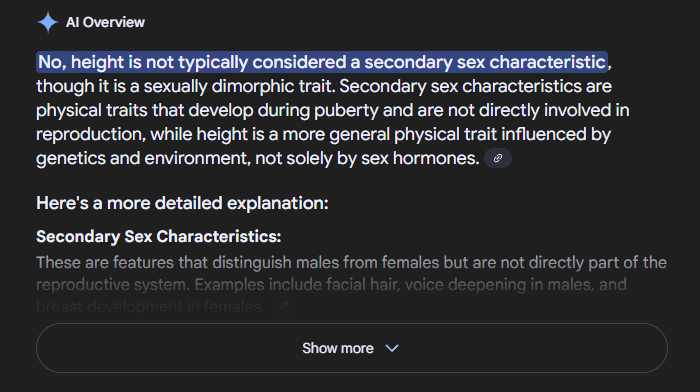Expand the overview with the Show more chevron
Image resolution: width=700 pixels, height=392 pixels.
[x=392, y=348]
